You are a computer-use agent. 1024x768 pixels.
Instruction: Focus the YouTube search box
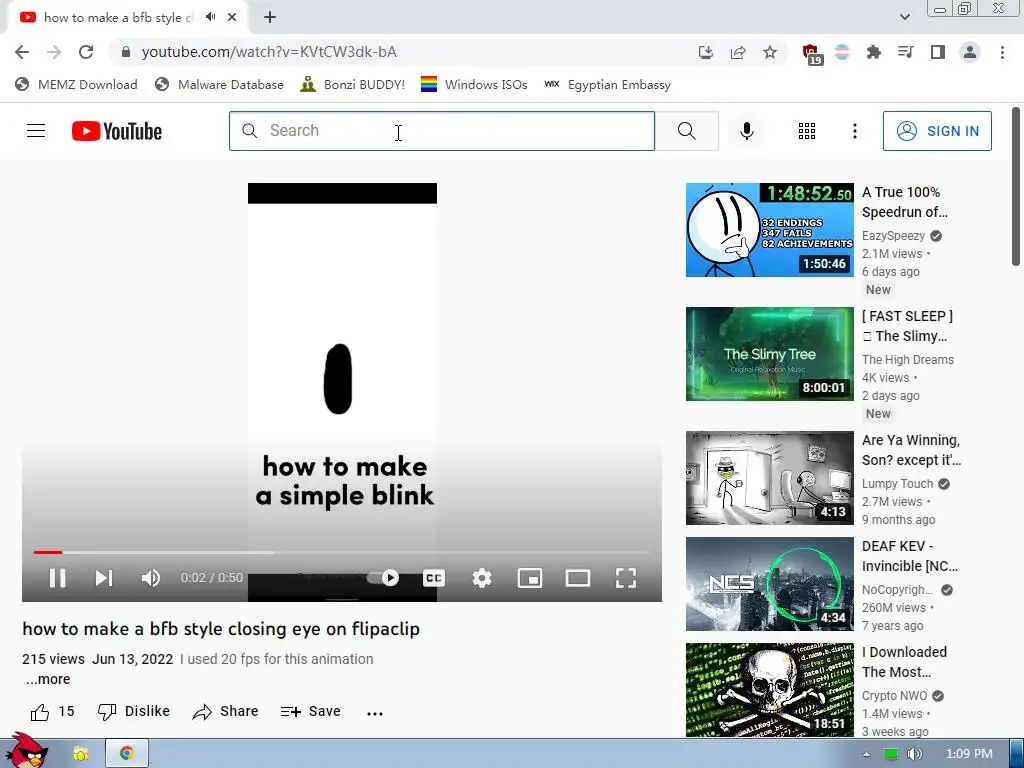coord(442,131)
